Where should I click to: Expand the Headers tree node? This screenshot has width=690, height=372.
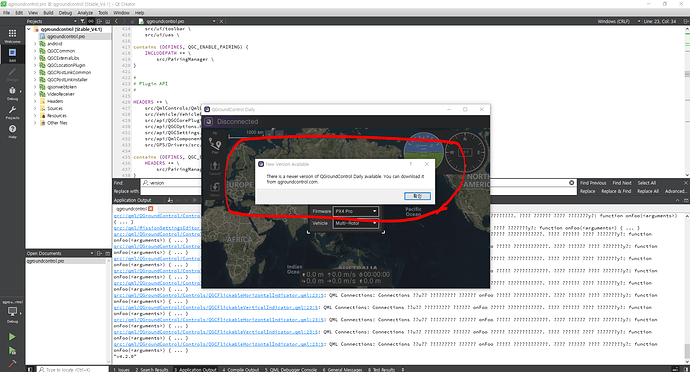35,101
